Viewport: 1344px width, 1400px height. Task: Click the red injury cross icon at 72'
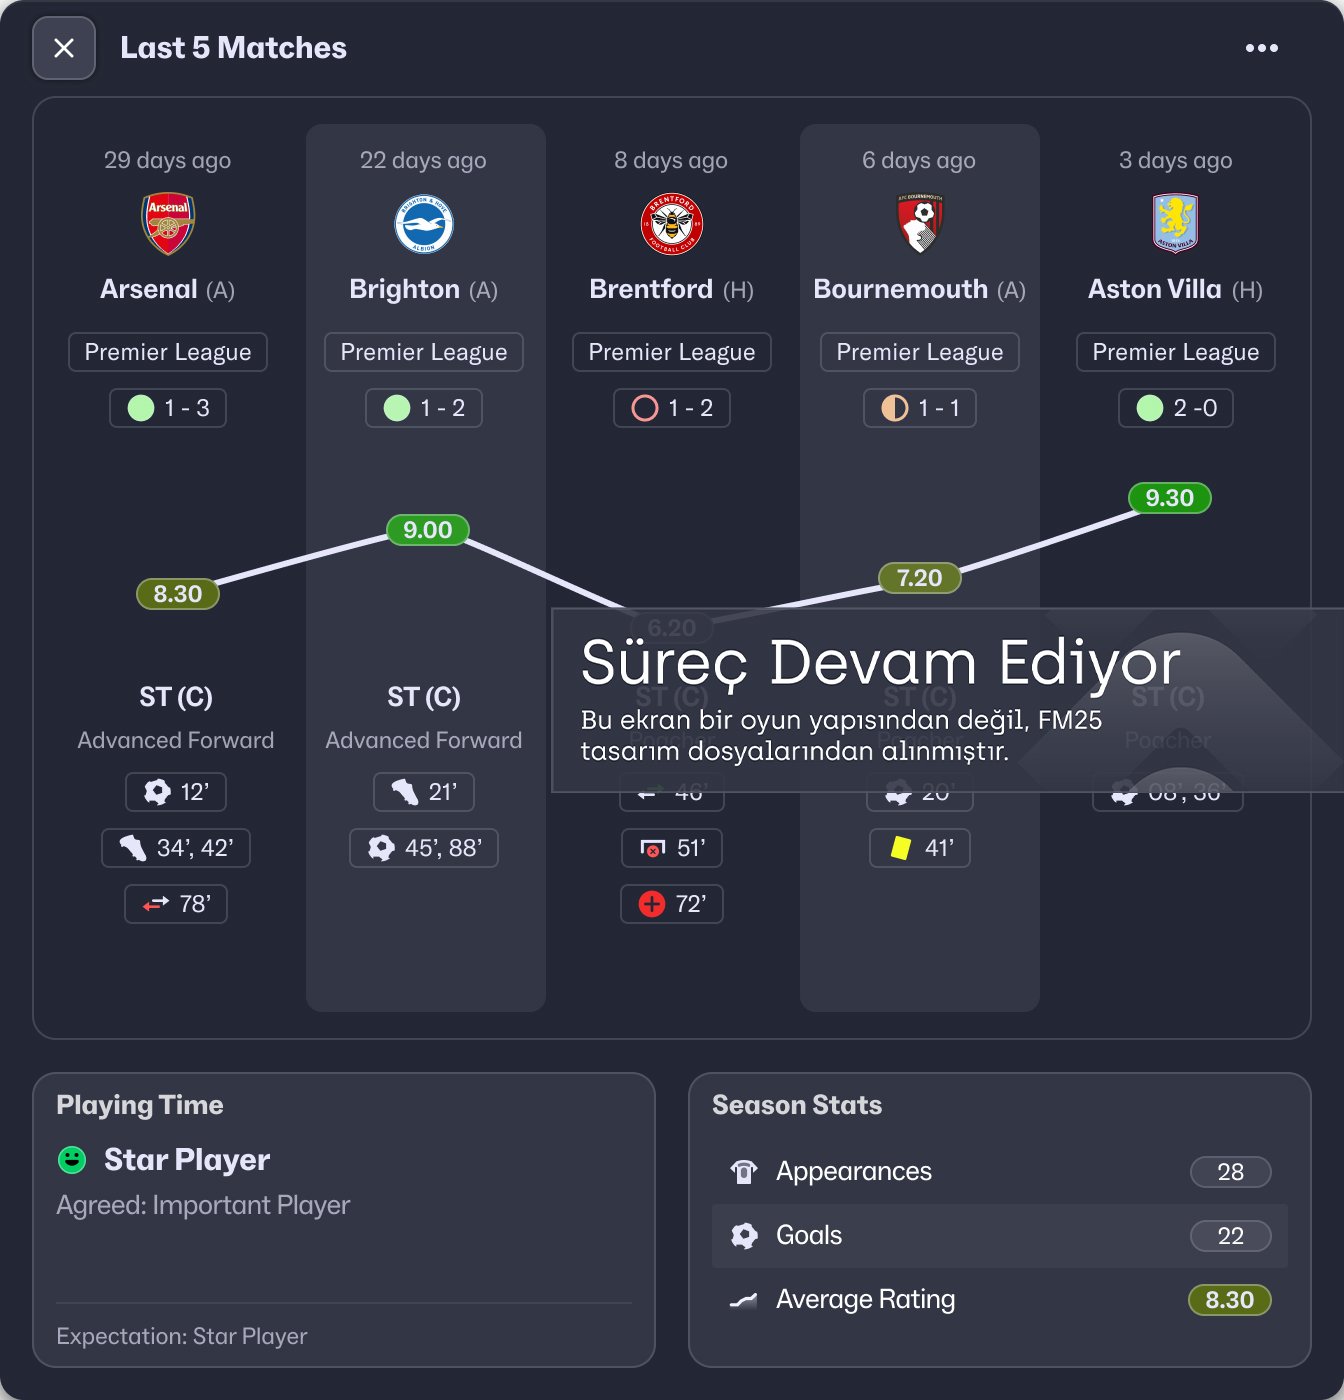[x=652, y=904]
